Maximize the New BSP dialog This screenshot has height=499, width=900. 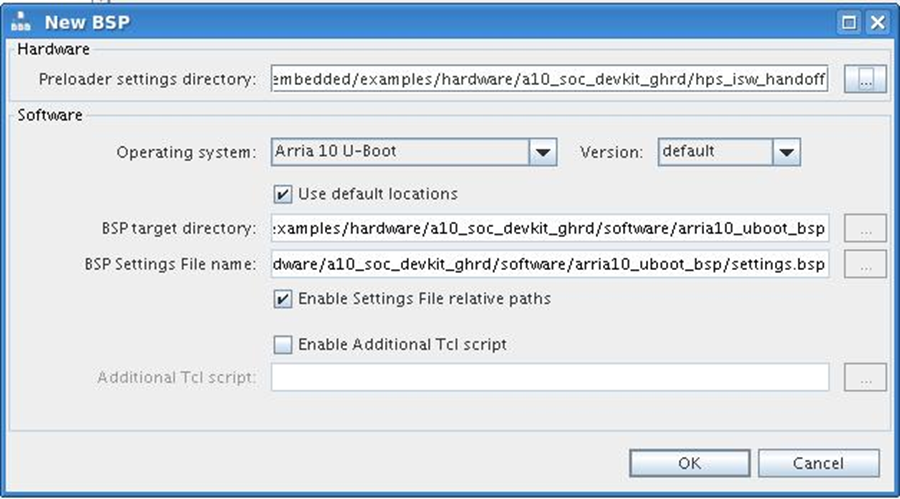(x=849, y=23)
